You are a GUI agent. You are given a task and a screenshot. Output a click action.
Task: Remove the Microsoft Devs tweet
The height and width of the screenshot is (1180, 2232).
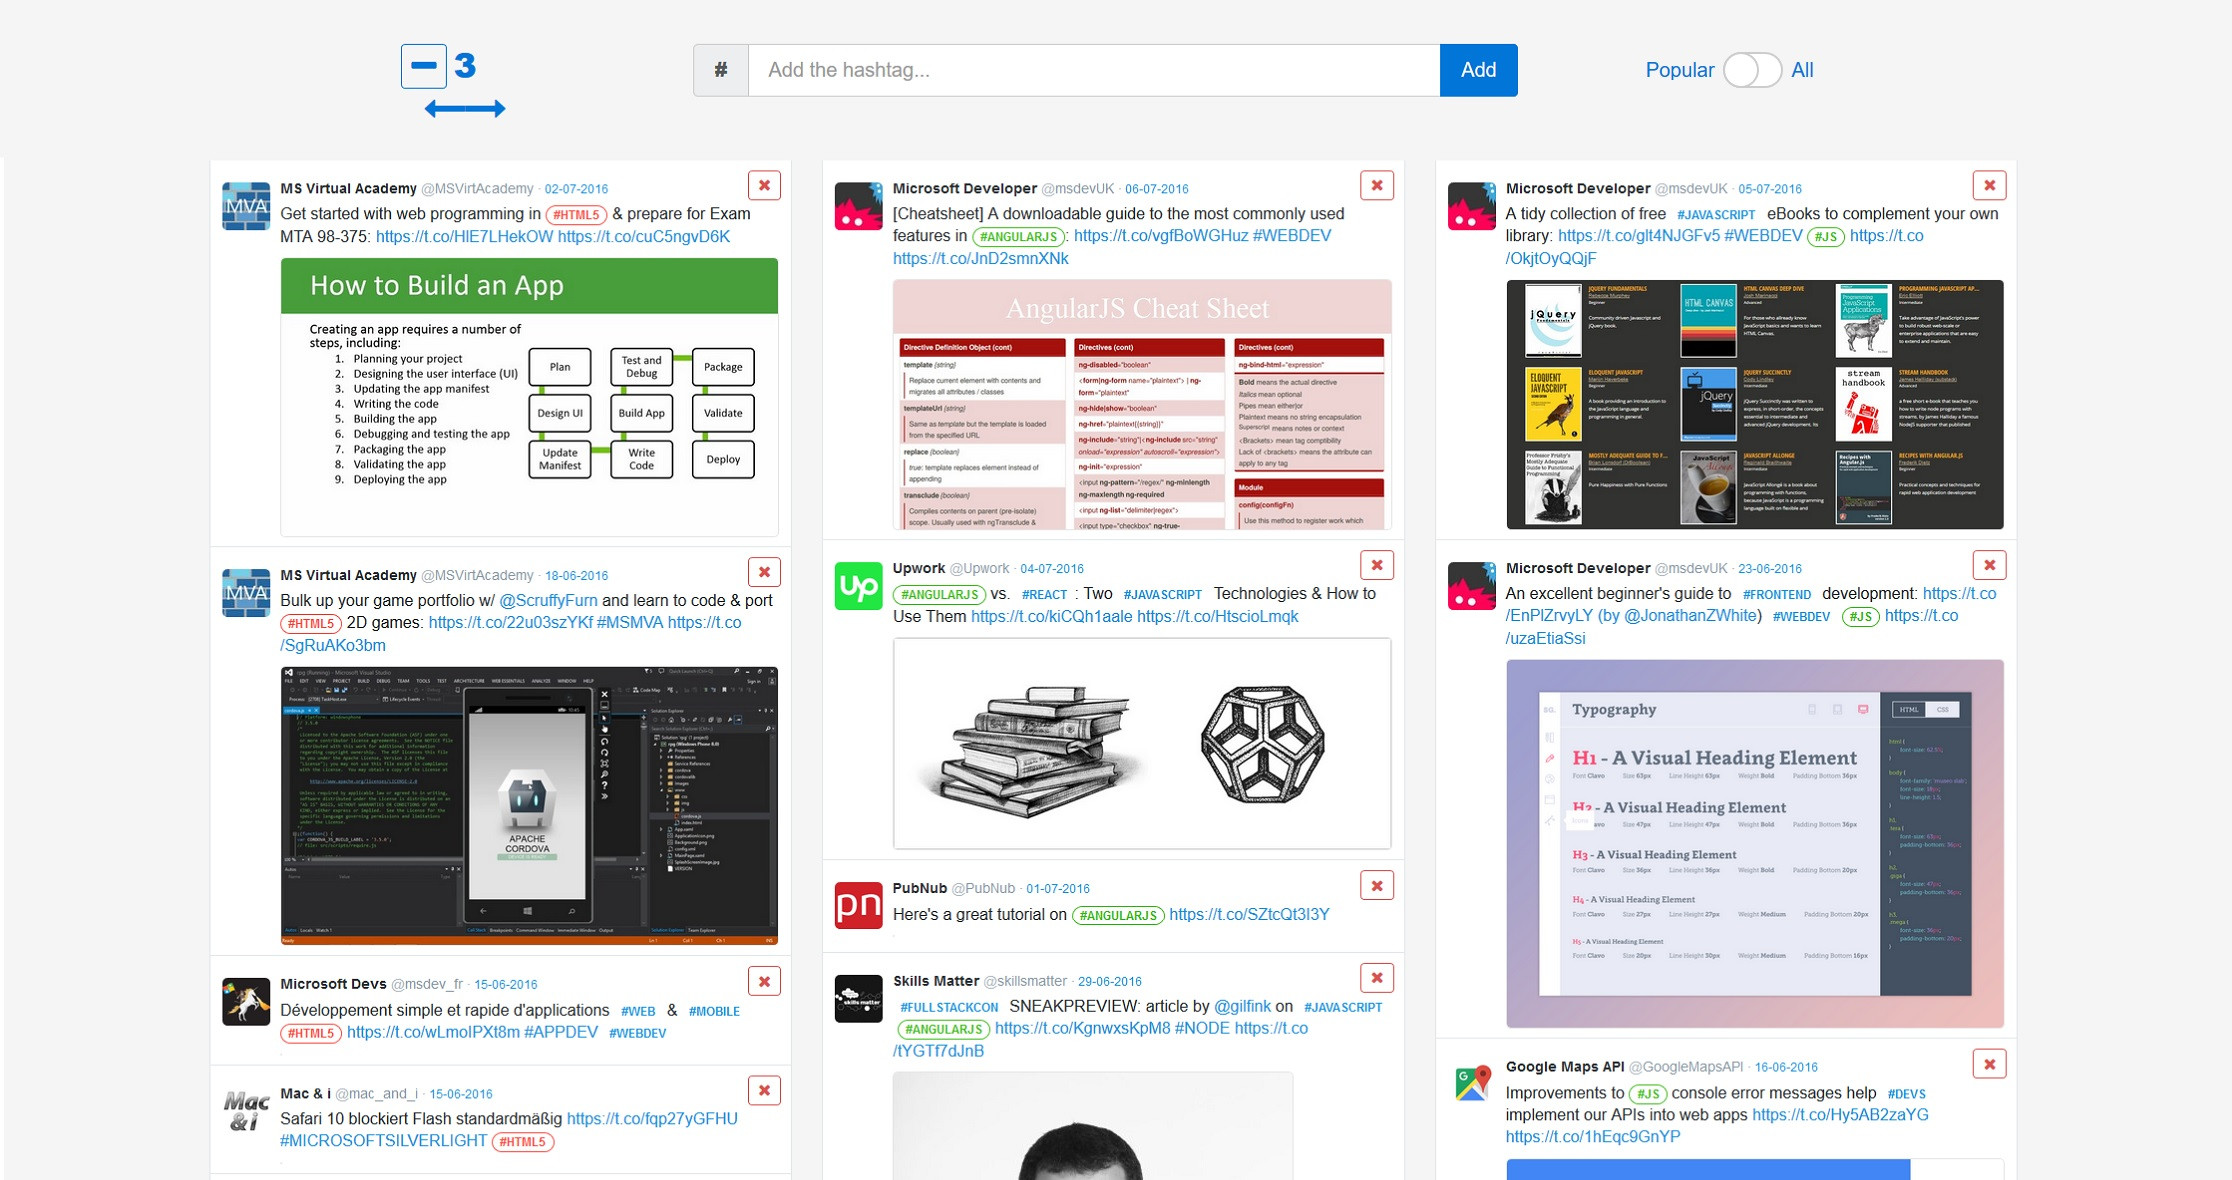tap(764, 981)
